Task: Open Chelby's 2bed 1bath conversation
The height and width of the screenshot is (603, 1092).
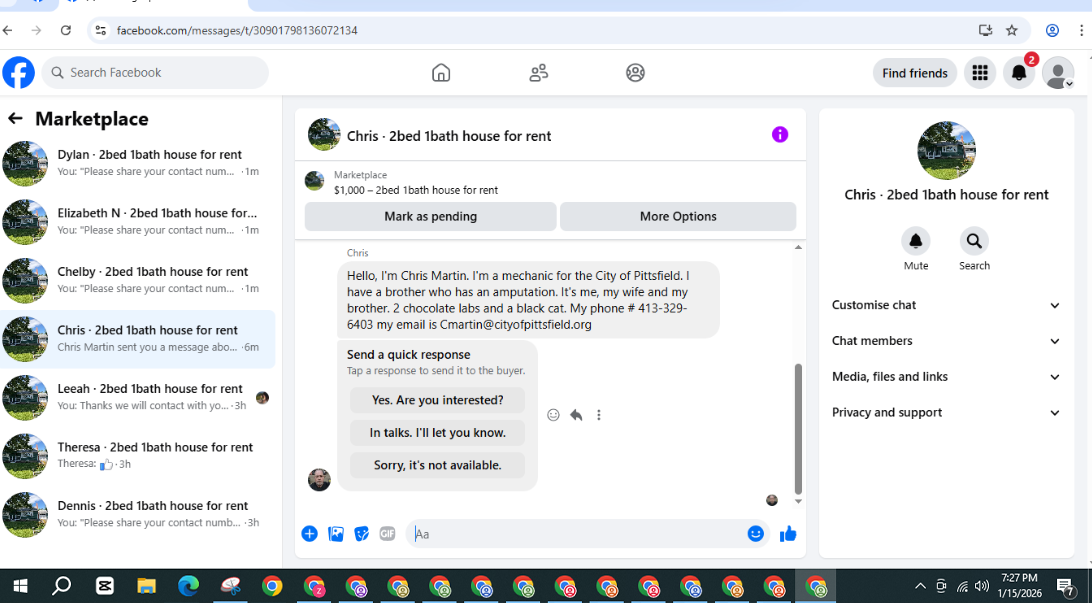Action: click(x=138, y=280)
